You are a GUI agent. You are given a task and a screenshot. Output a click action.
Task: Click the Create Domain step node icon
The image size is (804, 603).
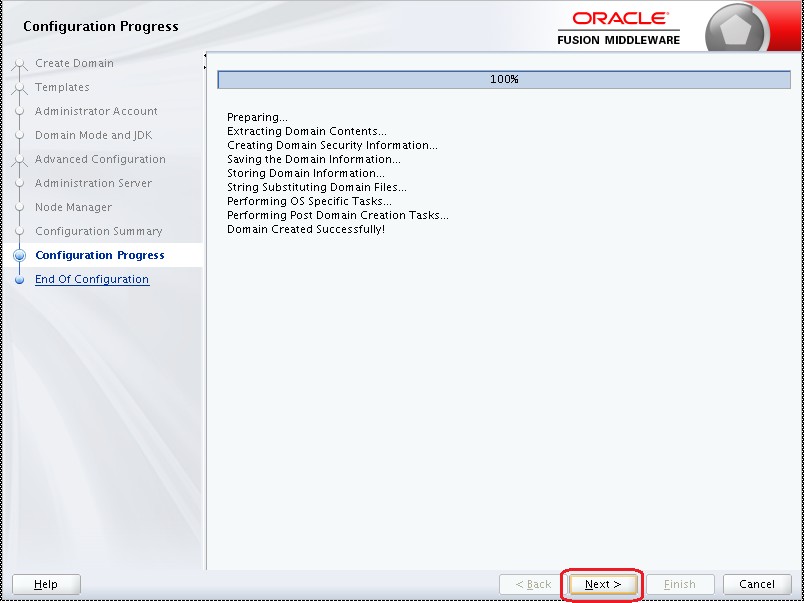[19, 64]
